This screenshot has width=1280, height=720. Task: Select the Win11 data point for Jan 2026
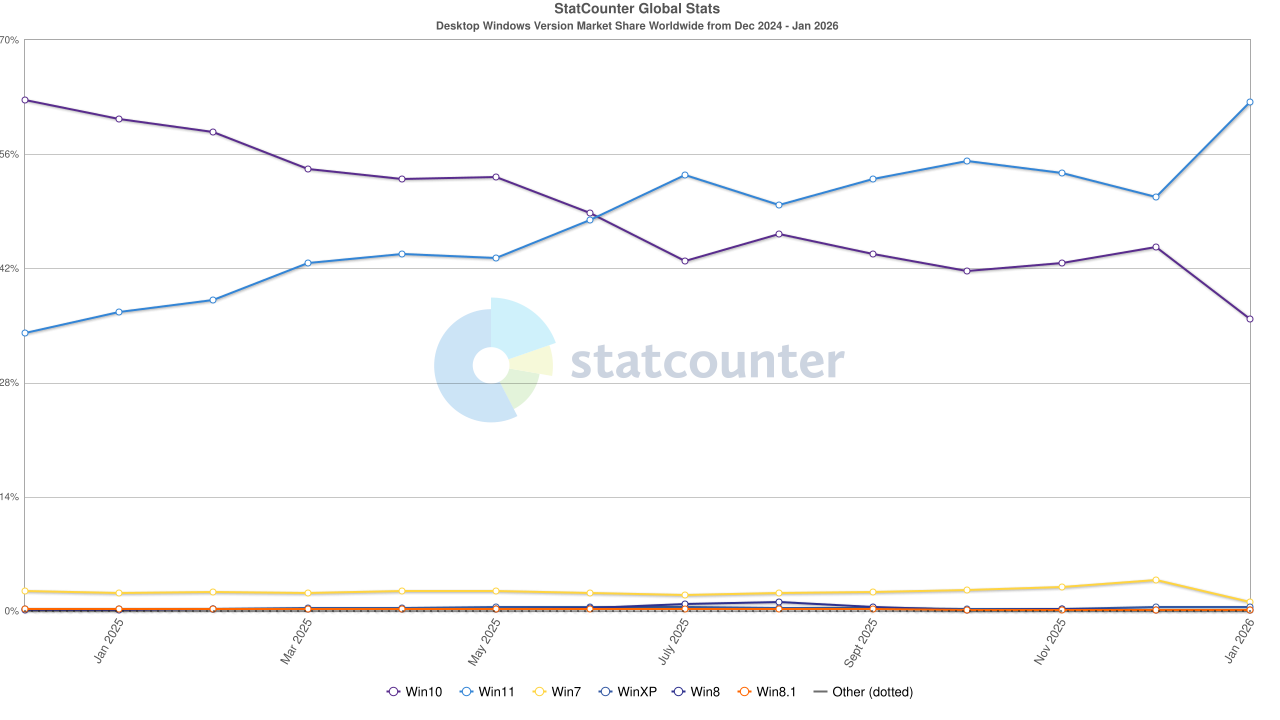pos(1250,102)
